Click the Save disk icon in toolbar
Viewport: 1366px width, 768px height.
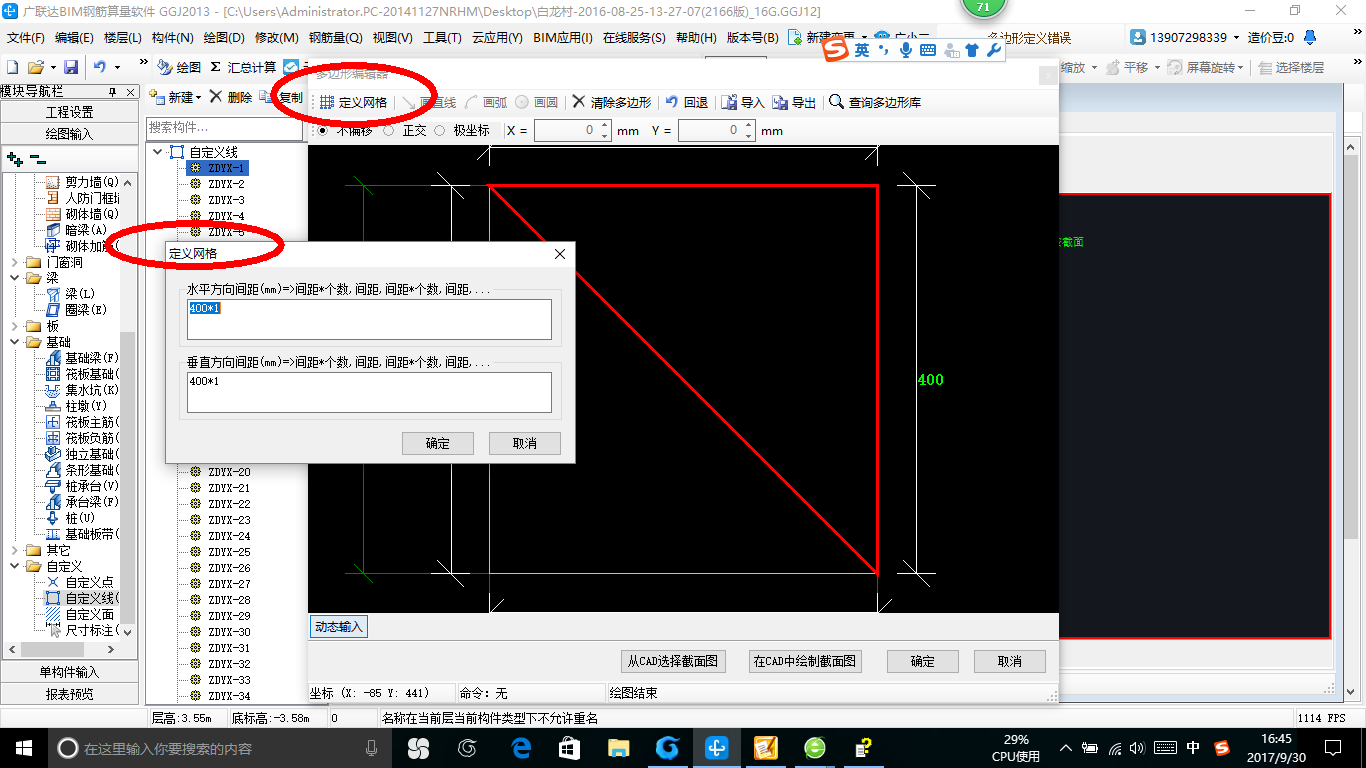click(x=71, y=67)
